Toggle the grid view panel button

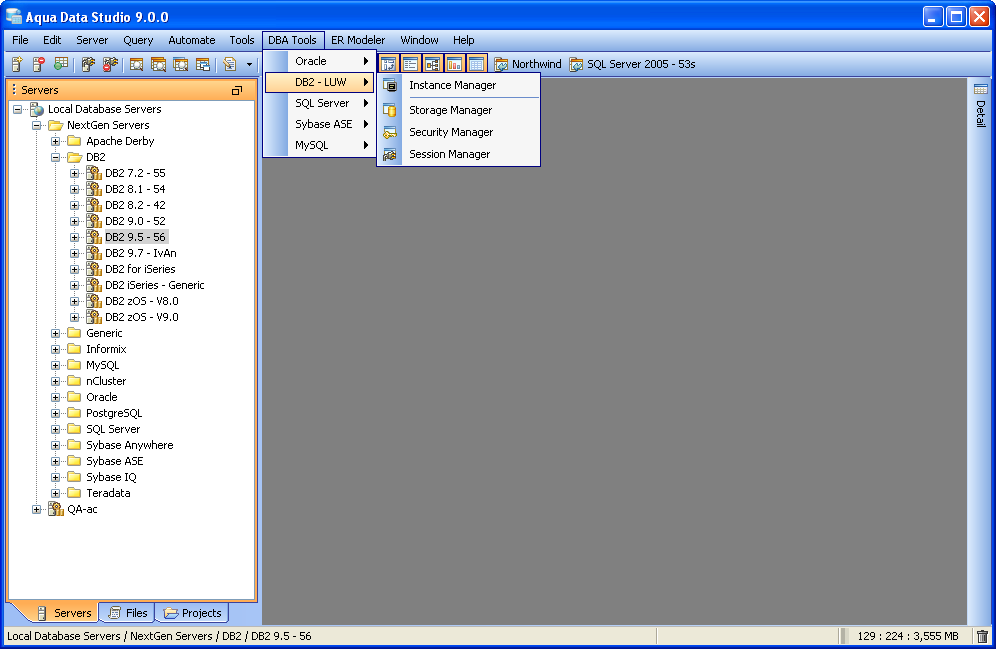[x=476, y=64]
